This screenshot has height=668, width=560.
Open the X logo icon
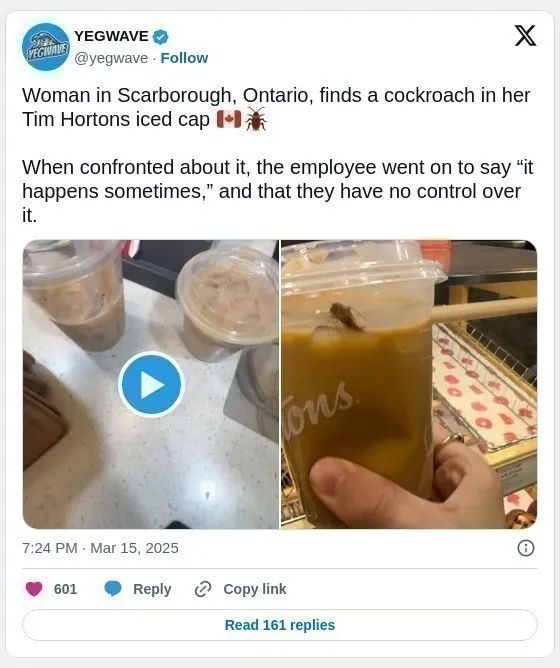click(x=525, y=35)
